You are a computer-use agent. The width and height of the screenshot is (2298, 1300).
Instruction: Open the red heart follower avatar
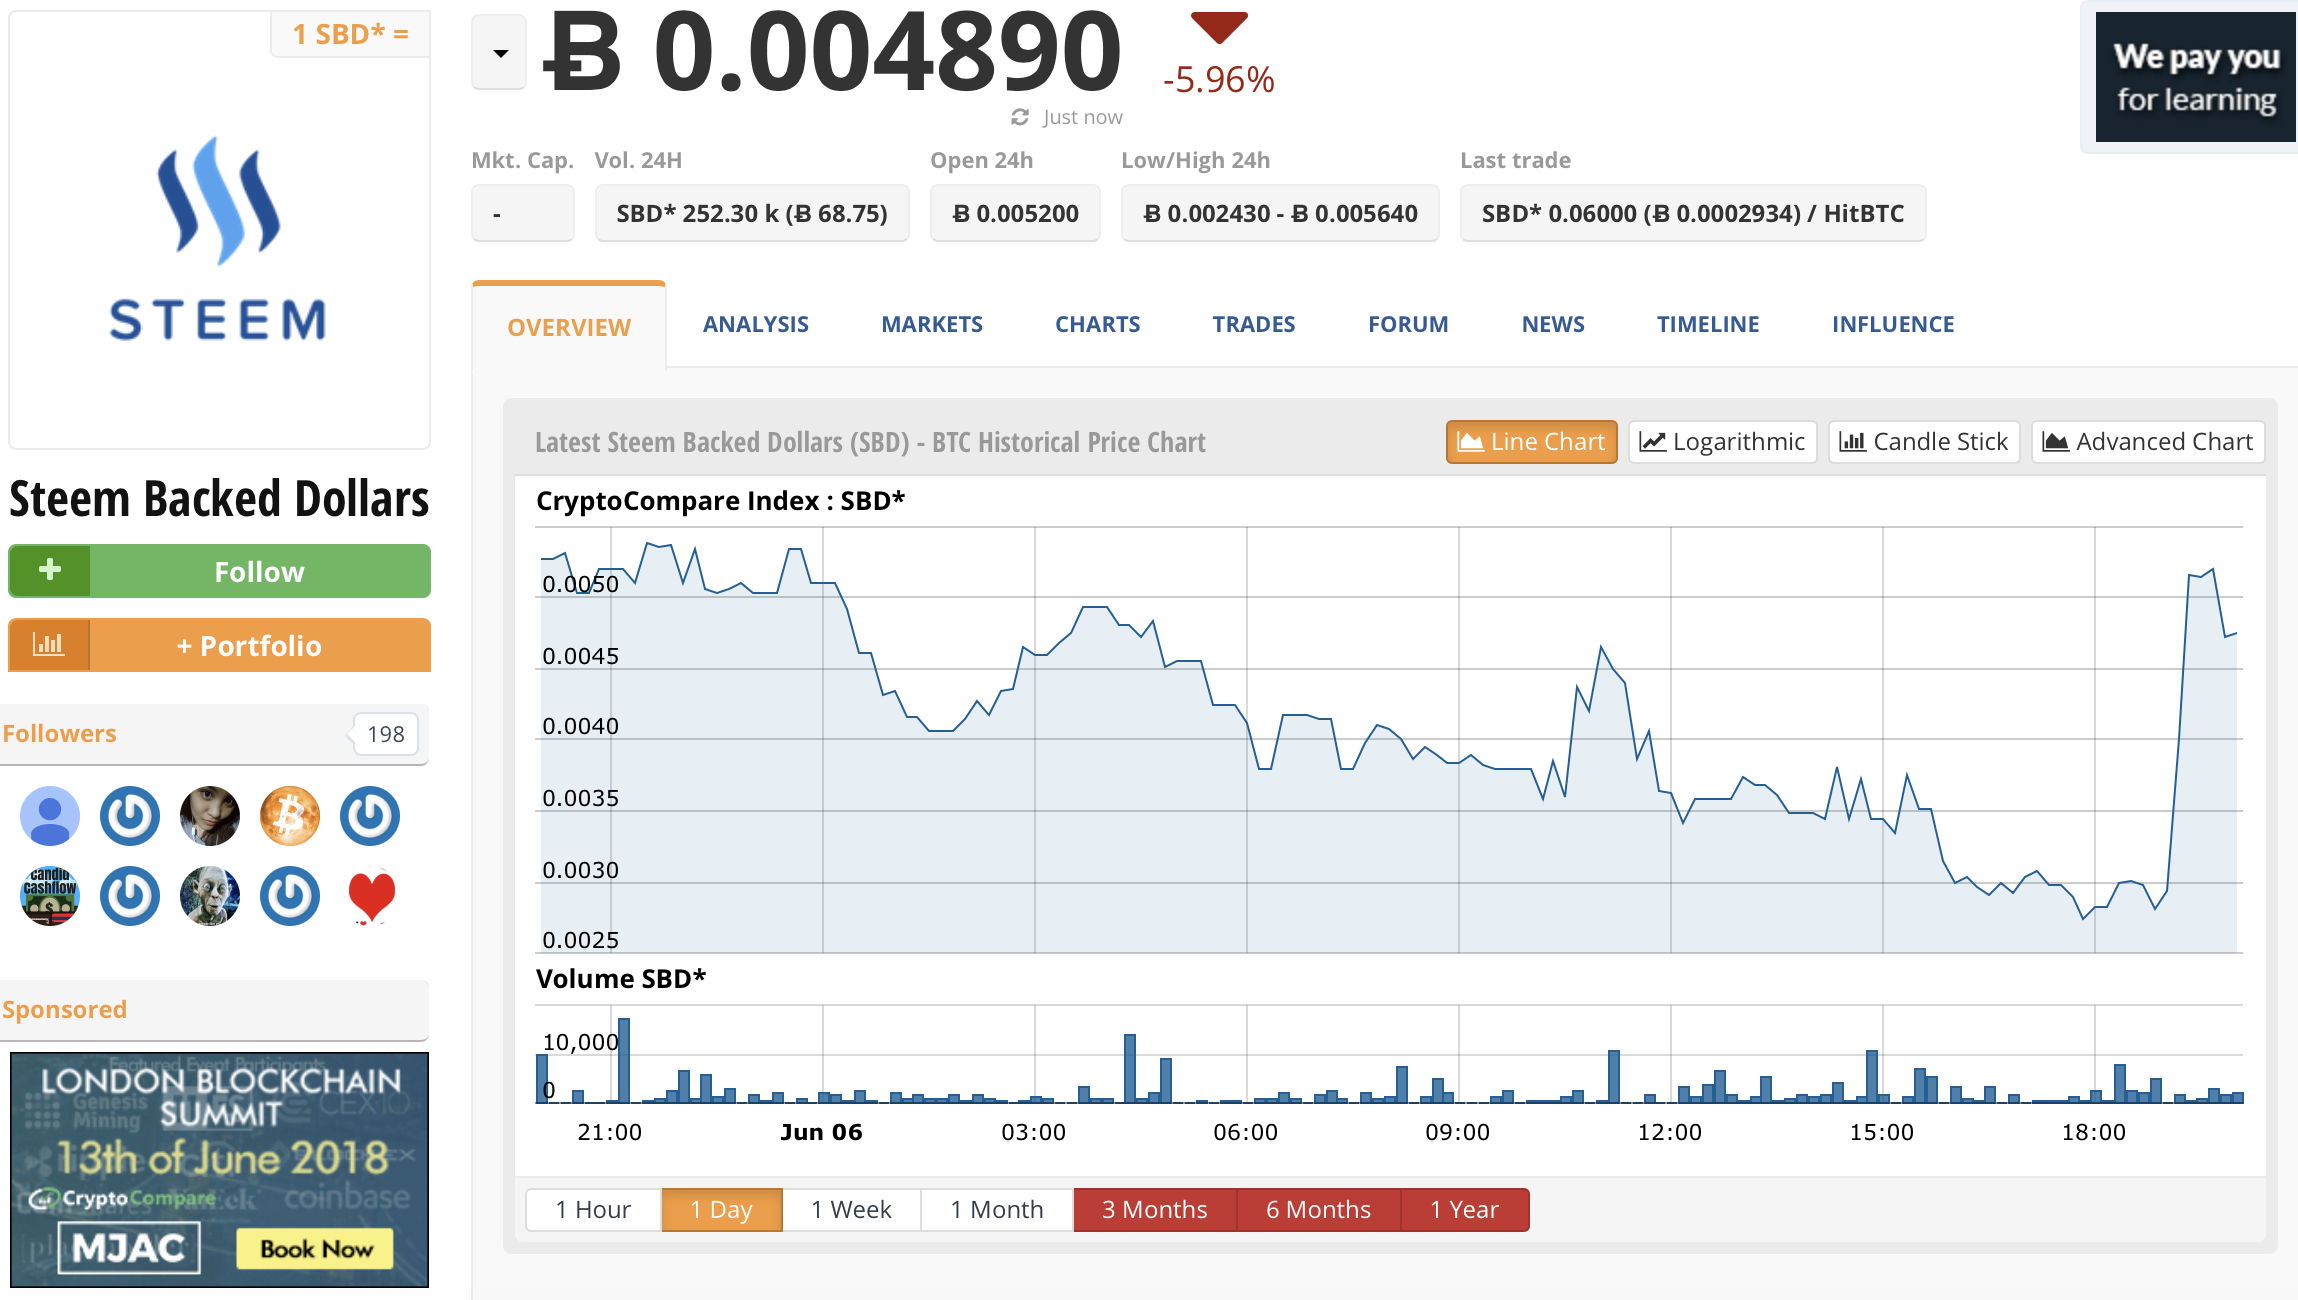click(x=371, y=897)
